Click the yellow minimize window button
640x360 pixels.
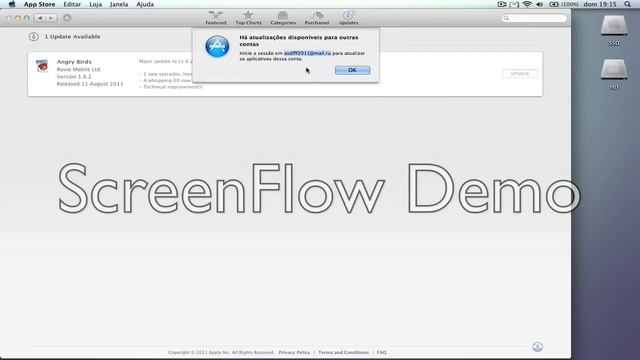[18, 18]
